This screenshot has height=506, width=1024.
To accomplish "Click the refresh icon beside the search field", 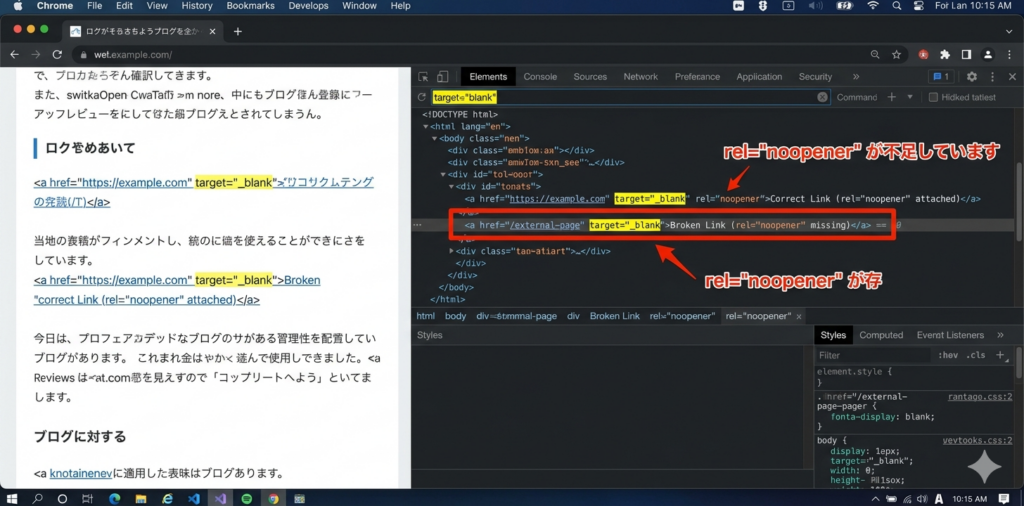I will (422, 97).
